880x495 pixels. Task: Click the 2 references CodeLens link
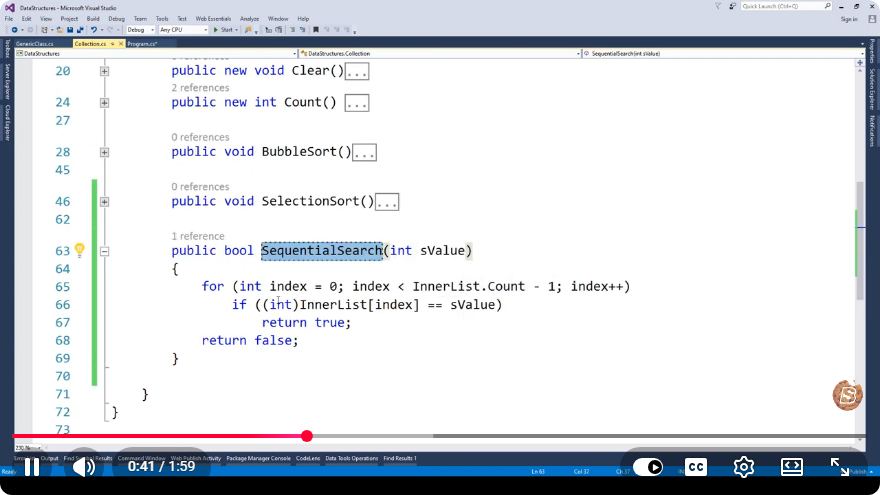coord(200,88)
